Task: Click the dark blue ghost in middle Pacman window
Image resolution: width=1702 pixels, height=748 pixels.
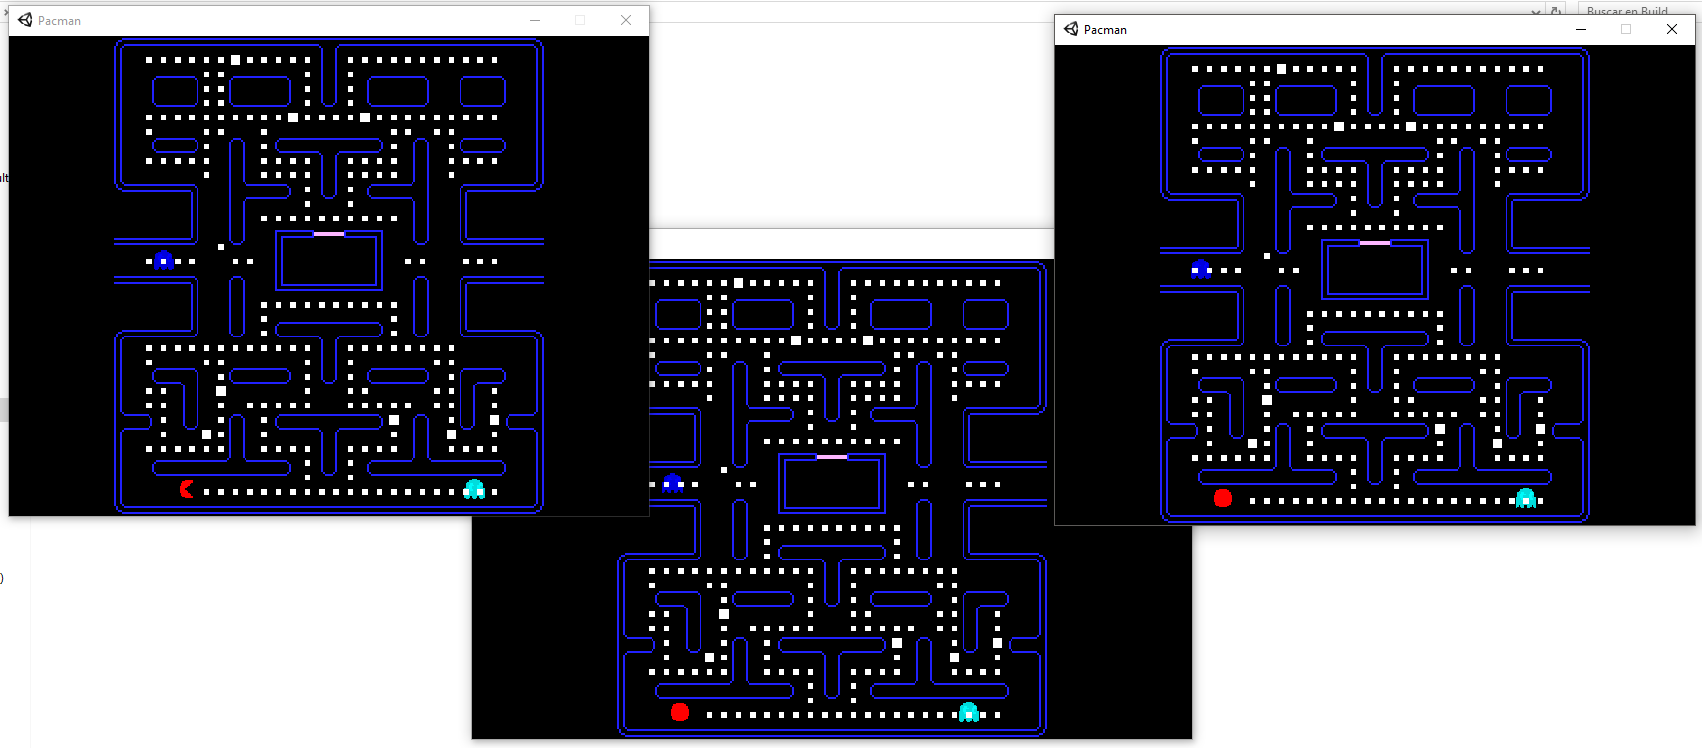Action: pos(673,483)
